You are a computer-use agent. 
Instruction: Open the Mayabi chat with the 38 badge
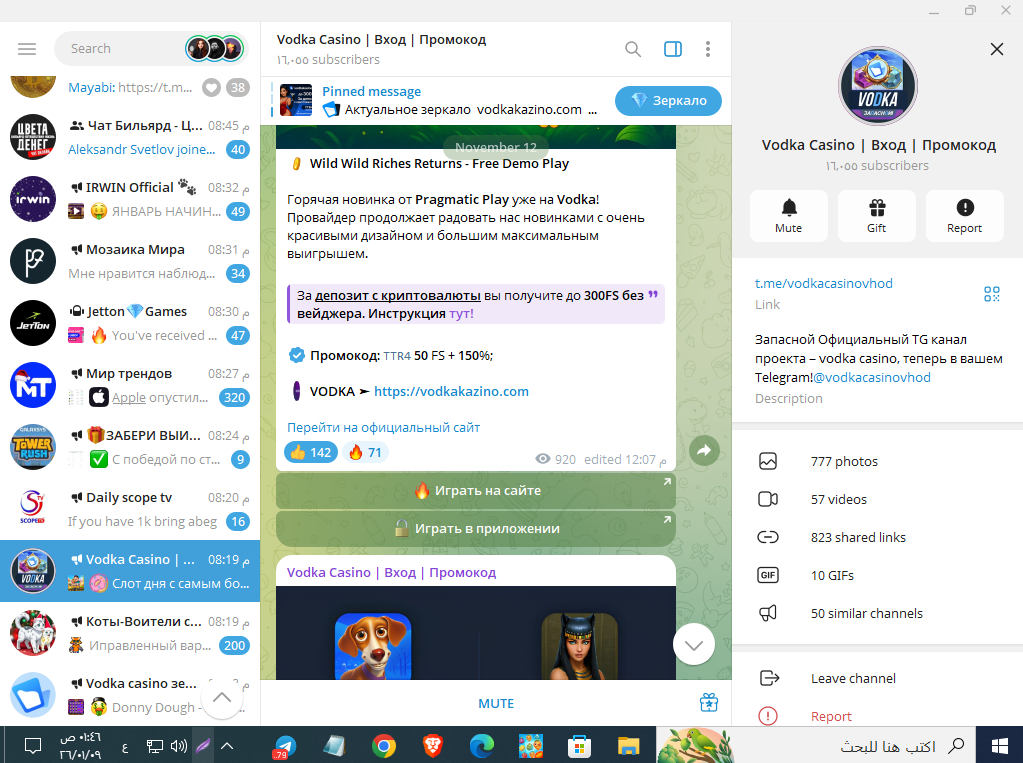click(130, 87)
